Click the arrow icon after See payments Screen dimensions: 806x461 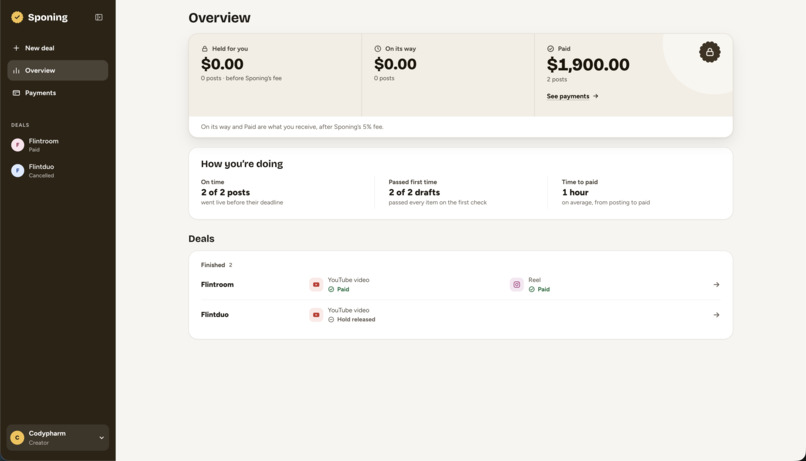pos(595,96)
